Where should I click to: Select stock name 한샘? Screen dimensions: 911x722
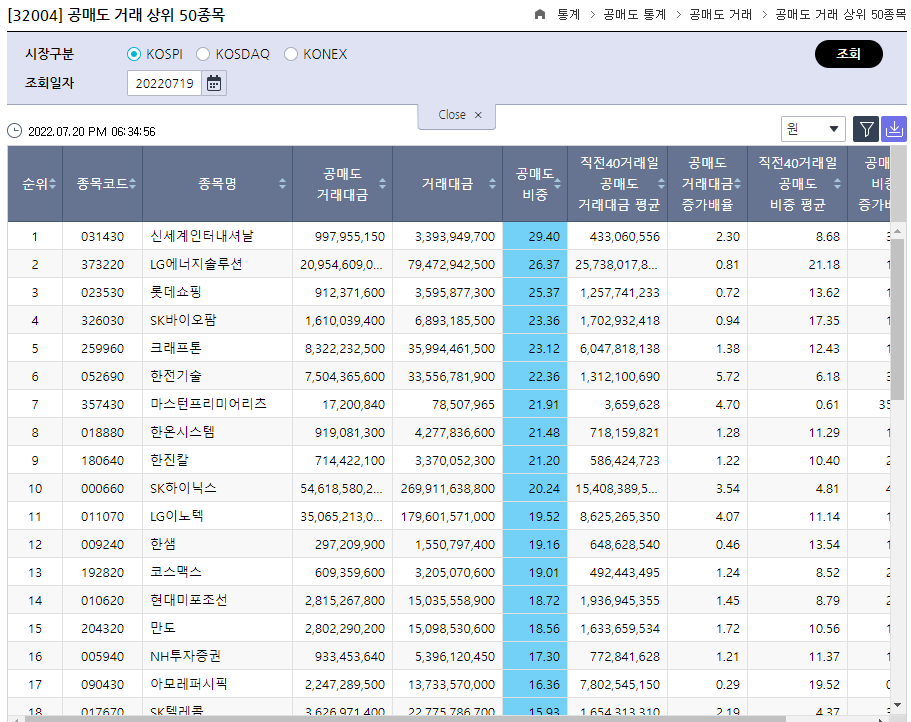(163, 544)
